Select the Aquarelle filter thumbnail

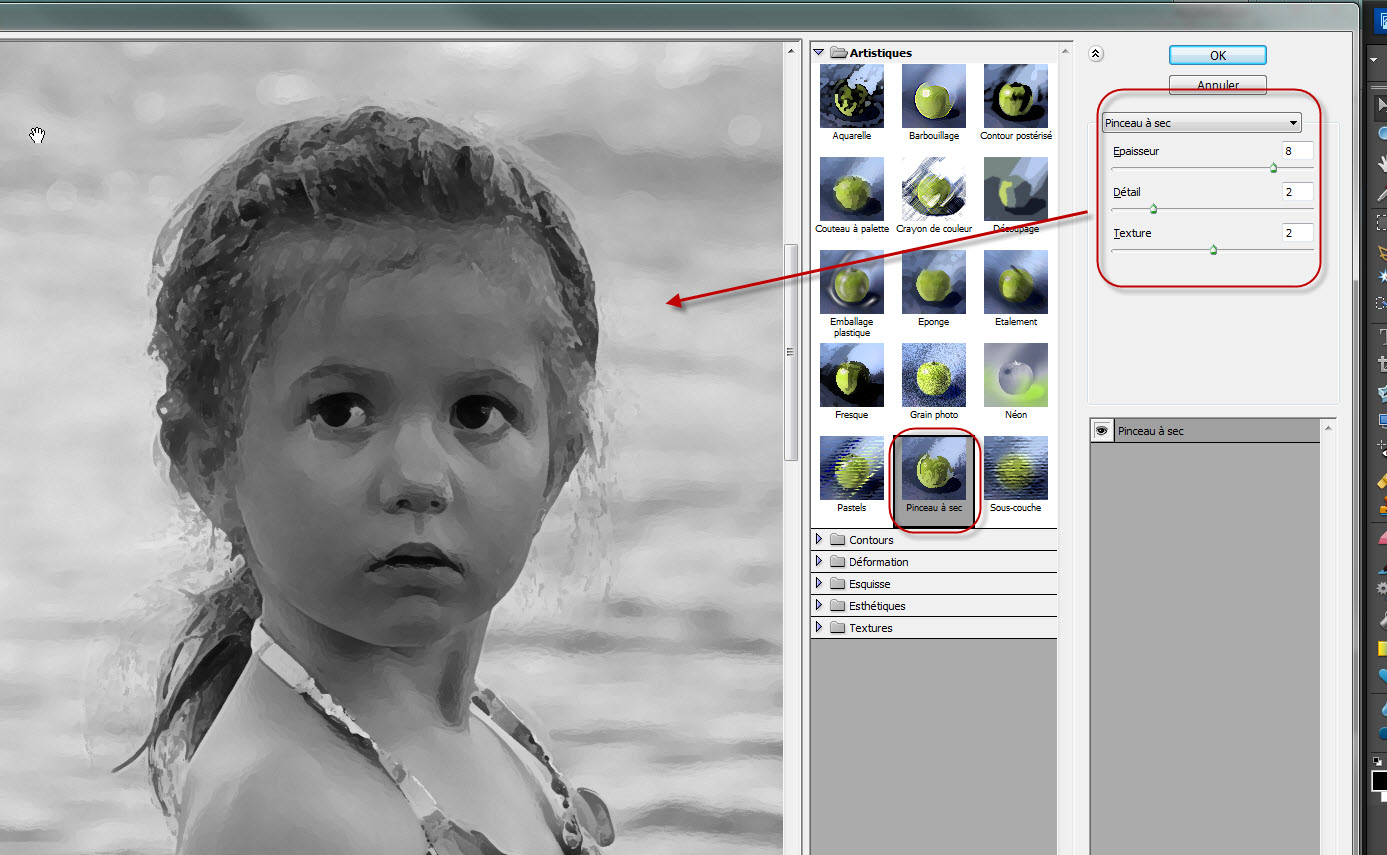[851, 96]
